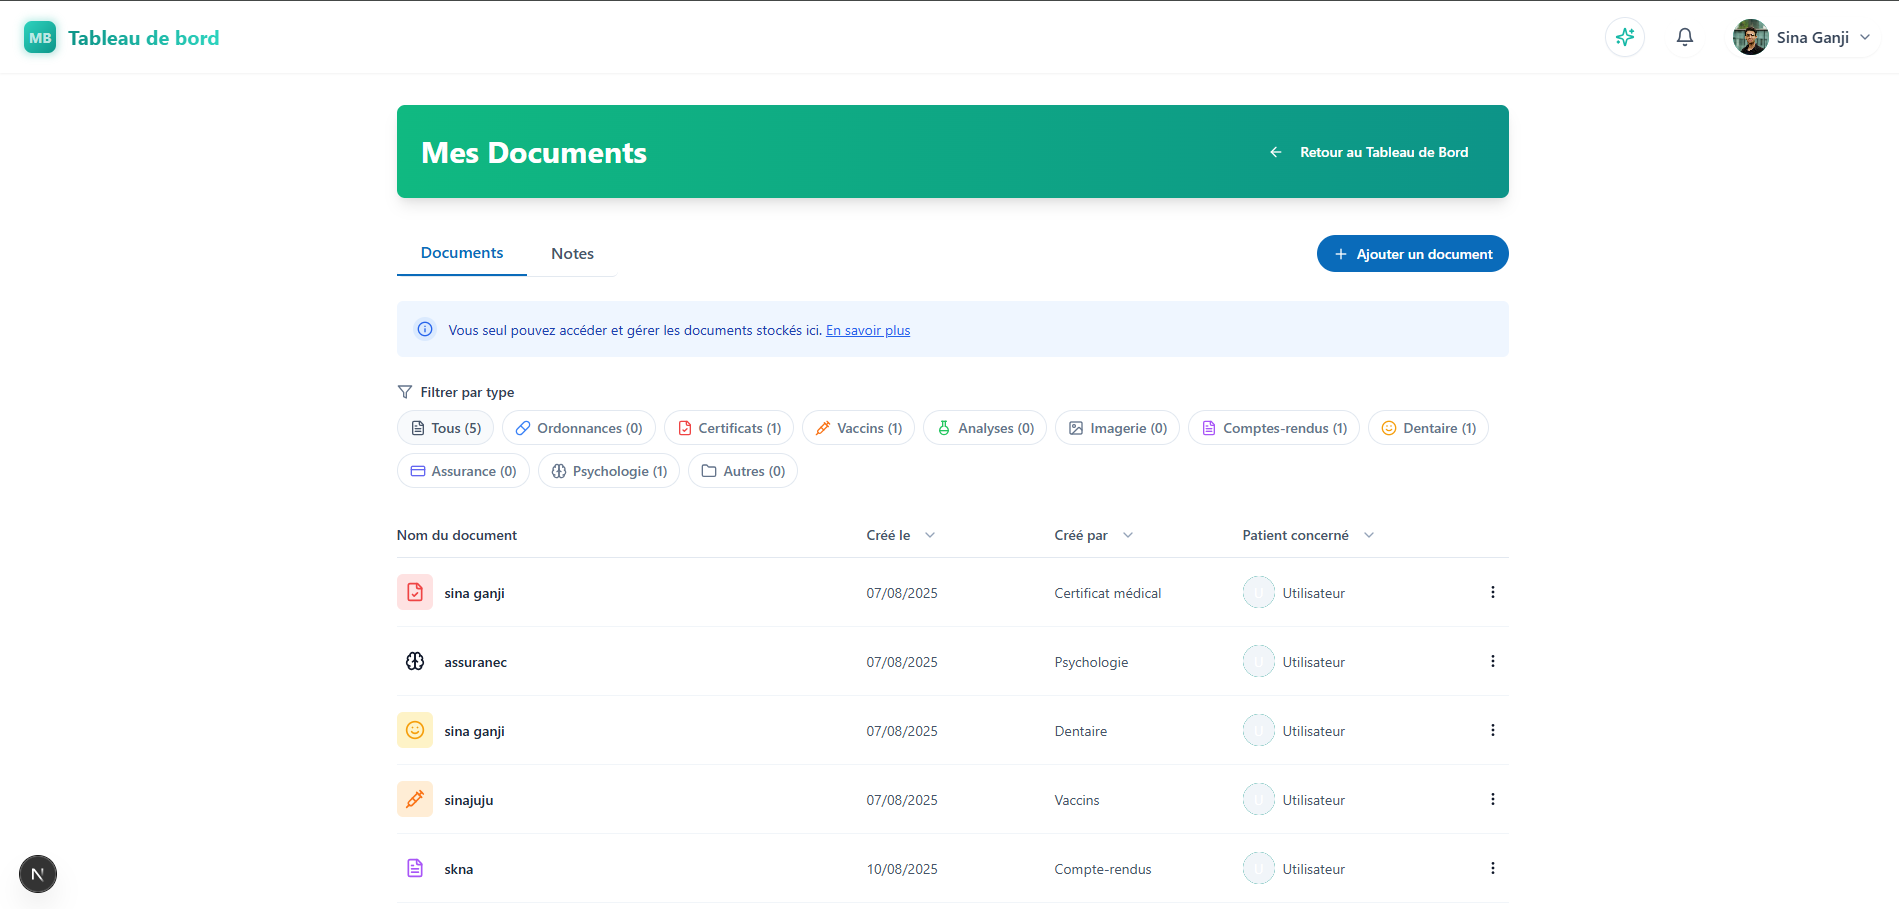This screenshot has height=909, width=1899.
Task: Filter by Vaccins (1)
Action: 858,428
